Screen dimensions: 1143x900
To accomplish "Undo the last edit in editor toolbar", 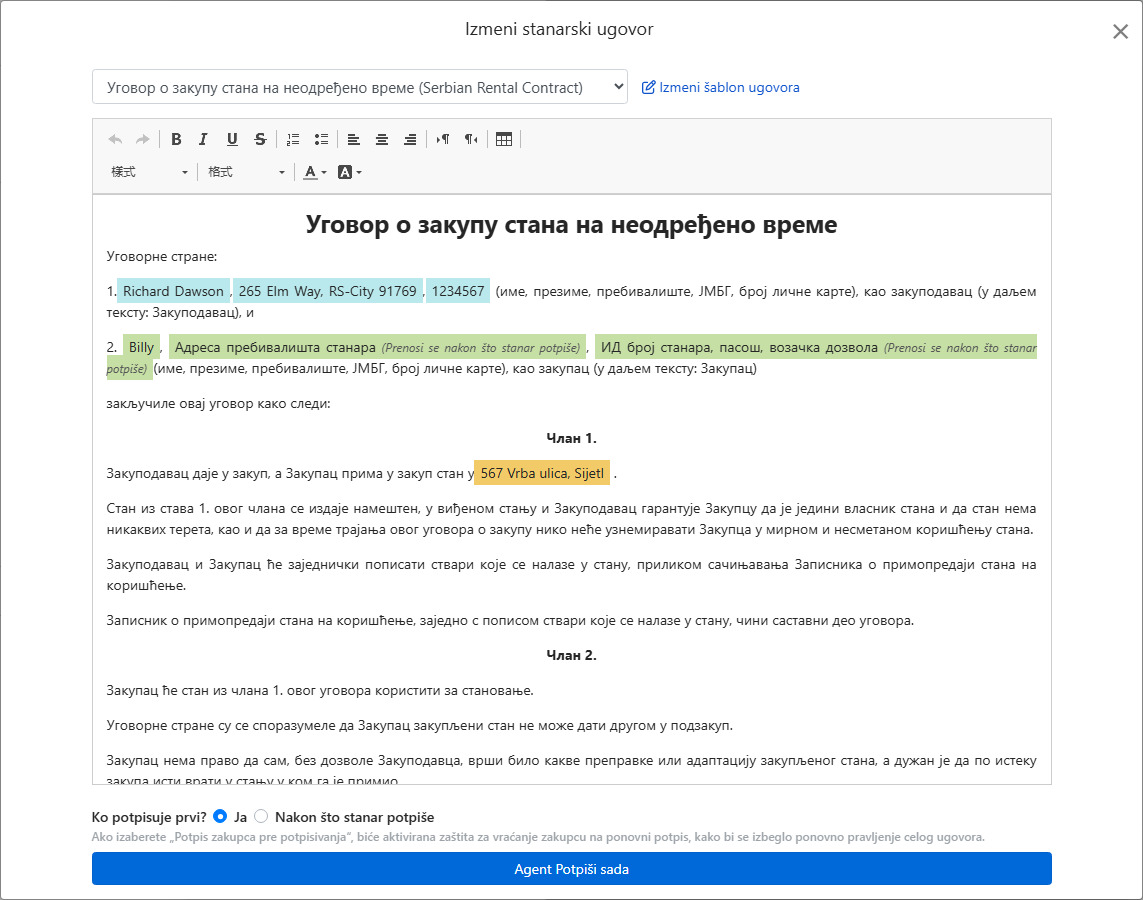I will click(115, 139).
